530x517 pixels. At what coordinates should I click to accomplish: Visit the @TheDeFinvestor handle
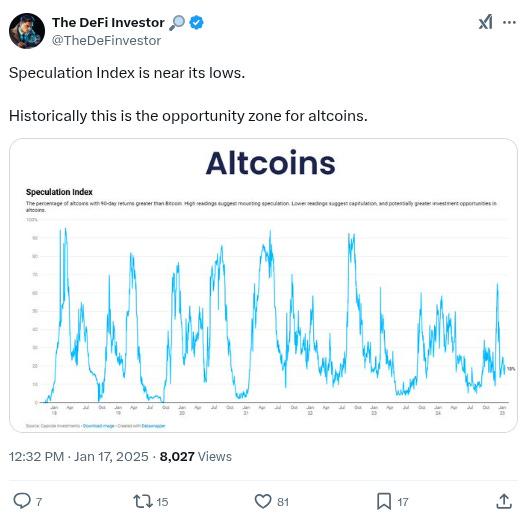pos(106,41)
